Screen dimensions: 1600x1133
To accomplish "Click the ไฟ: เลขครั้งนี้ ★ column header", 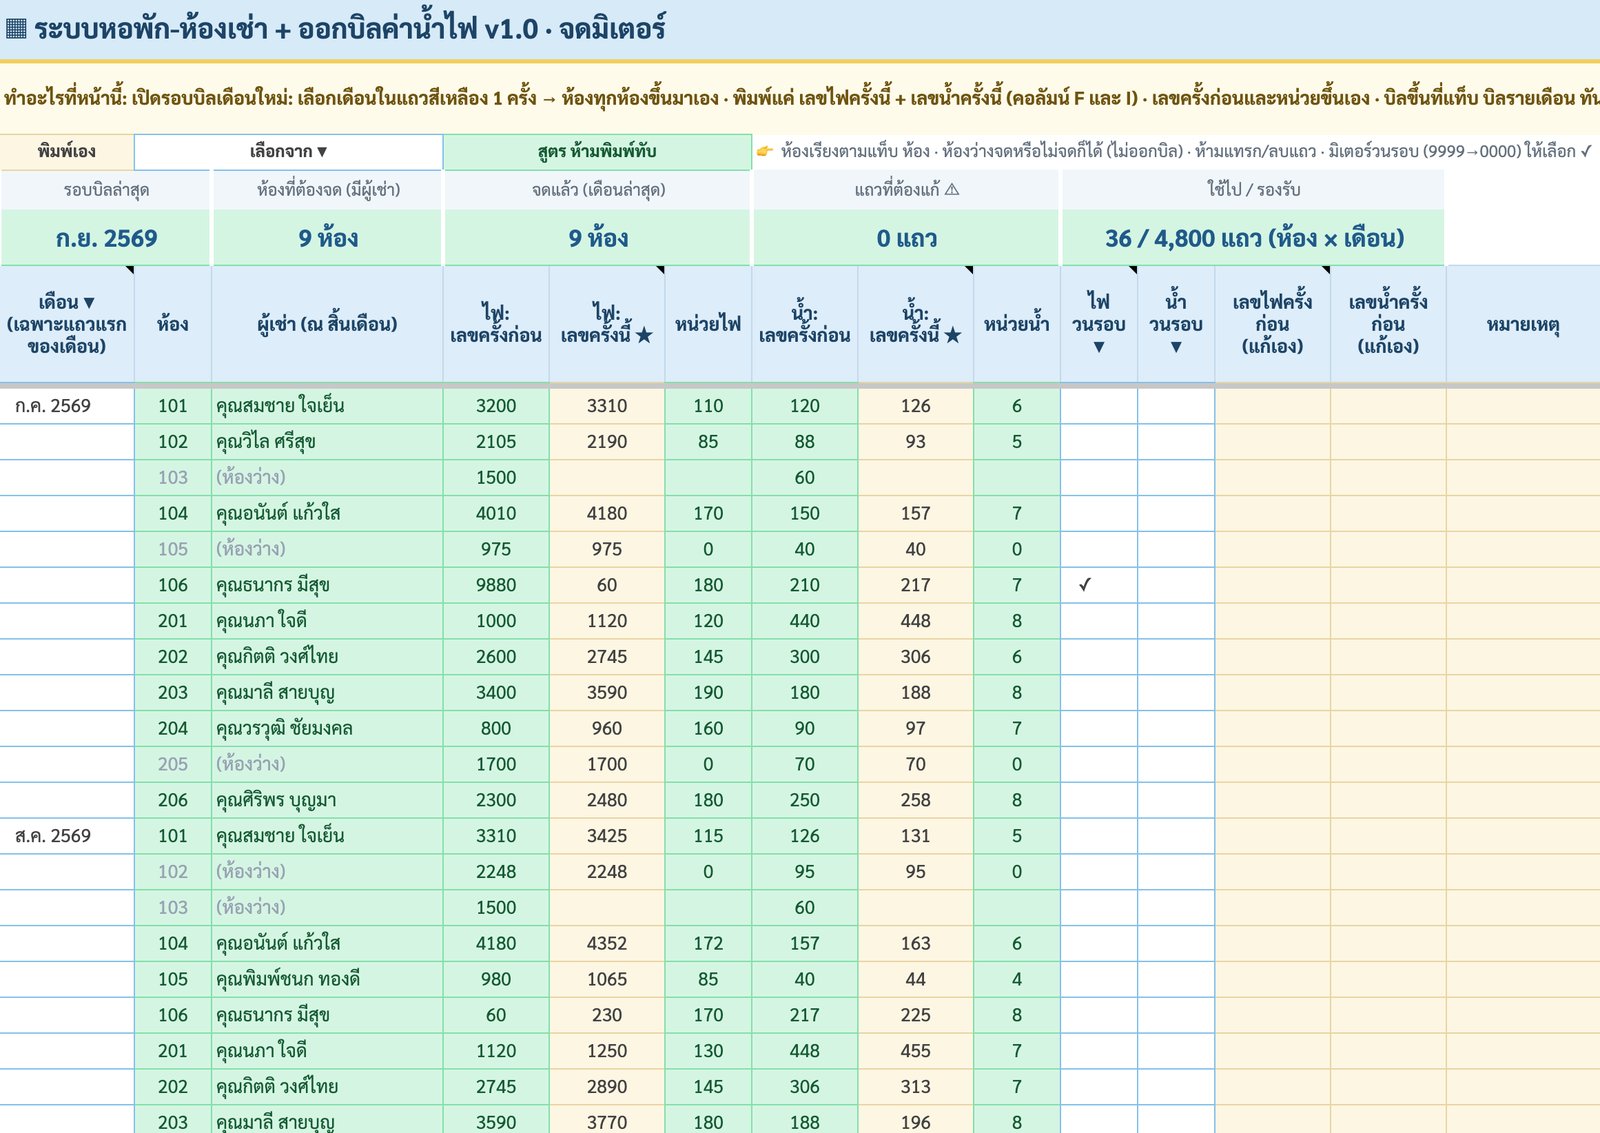I will click(x=607, y=324).
